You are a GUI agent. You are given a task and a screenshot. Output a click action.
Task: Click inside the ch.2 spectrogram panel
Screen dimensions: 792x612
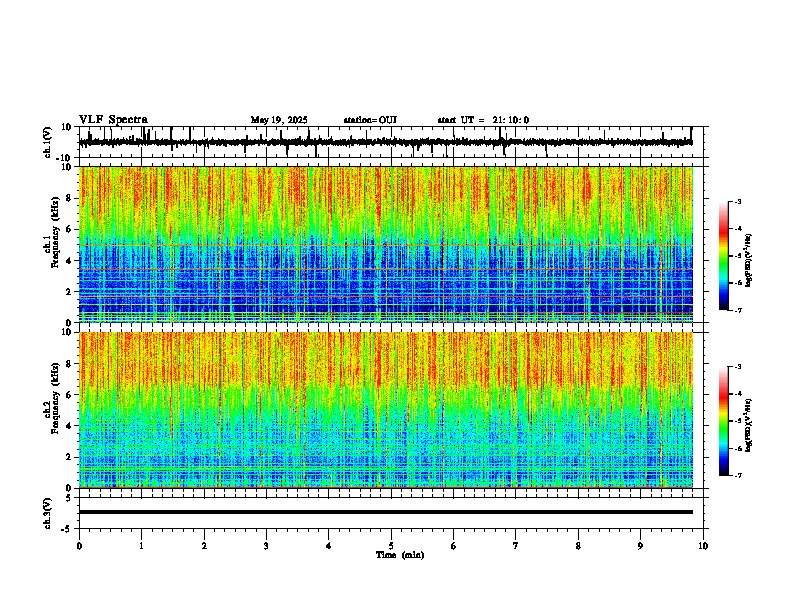386,410
